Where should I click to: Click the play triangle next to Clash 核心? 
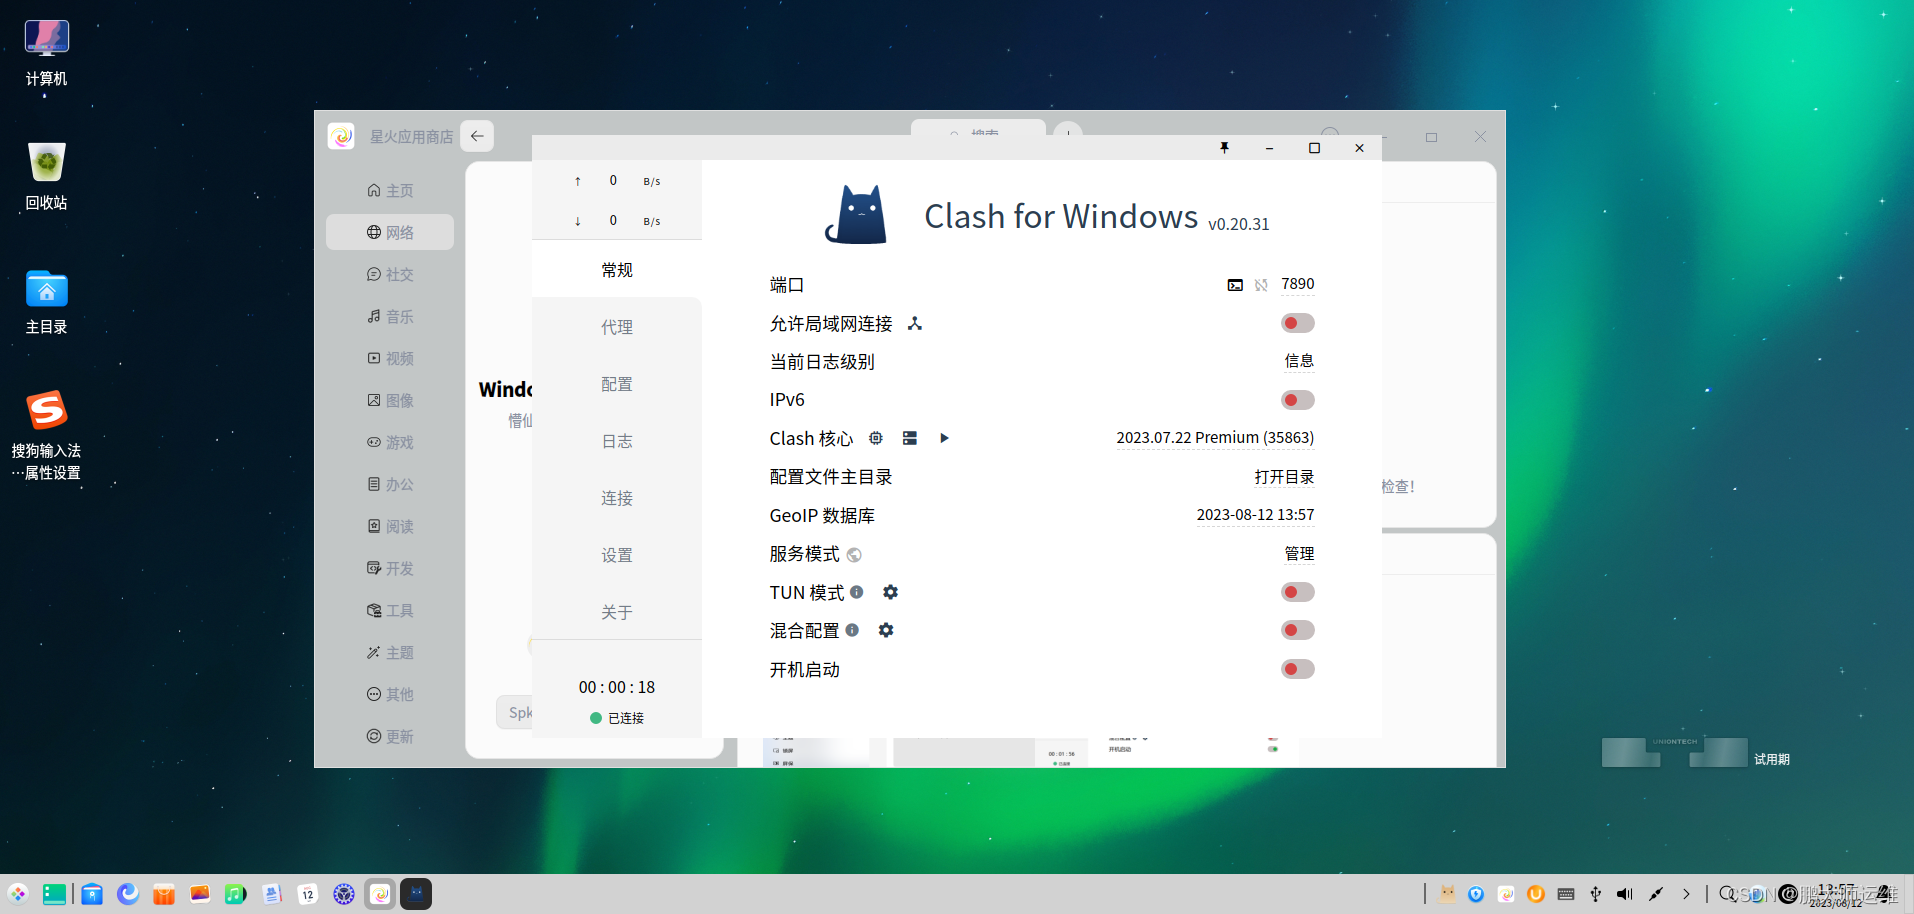pyautogui.click(x=944, y=438)
